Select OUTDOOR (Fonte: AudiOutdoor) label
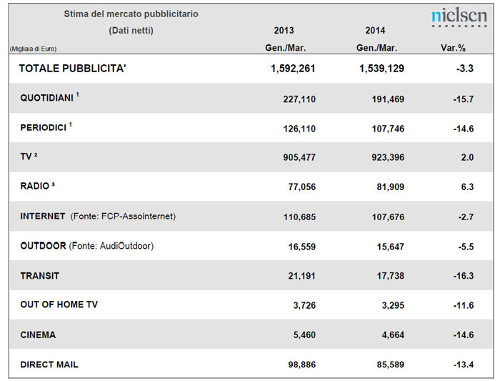Image resolution: width=500 pixels, height=381 pixels. [x=87, y=246]
